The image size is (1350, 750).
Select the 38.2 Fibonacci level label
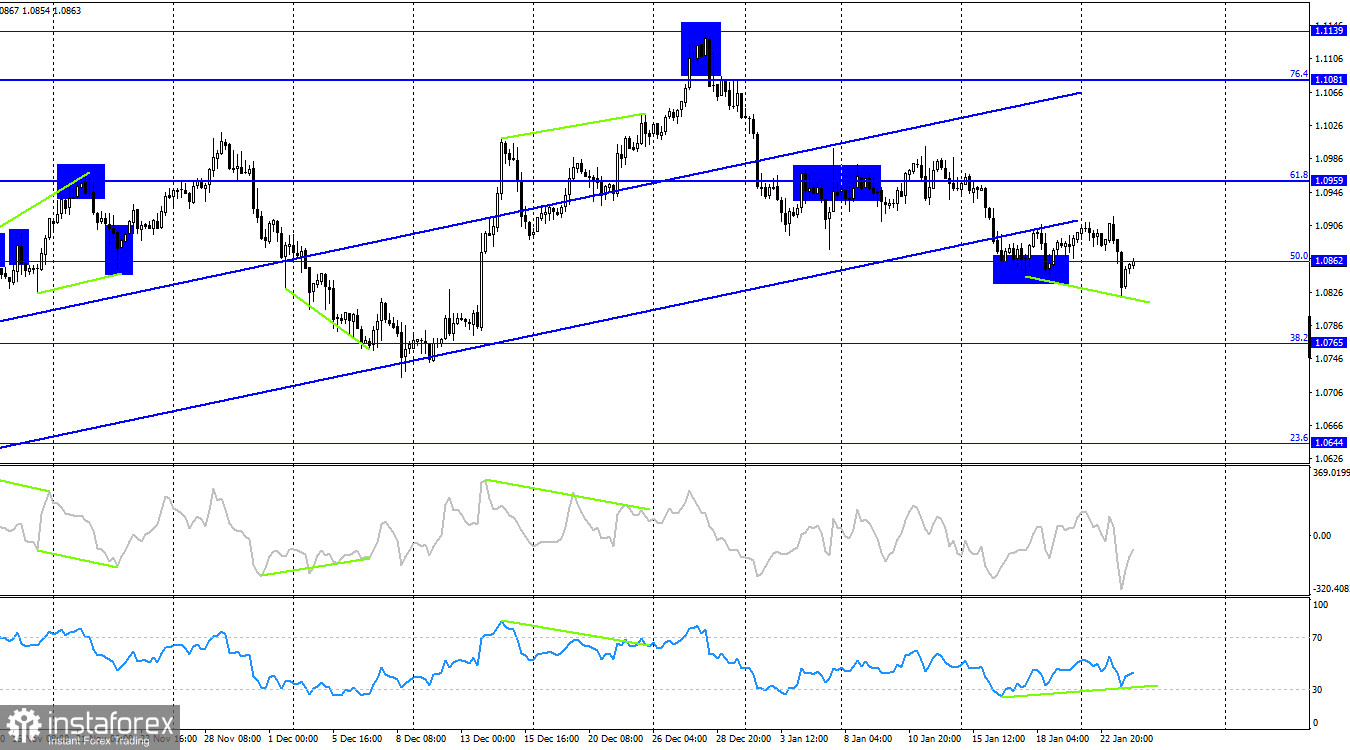click(x=1298, y=338)
